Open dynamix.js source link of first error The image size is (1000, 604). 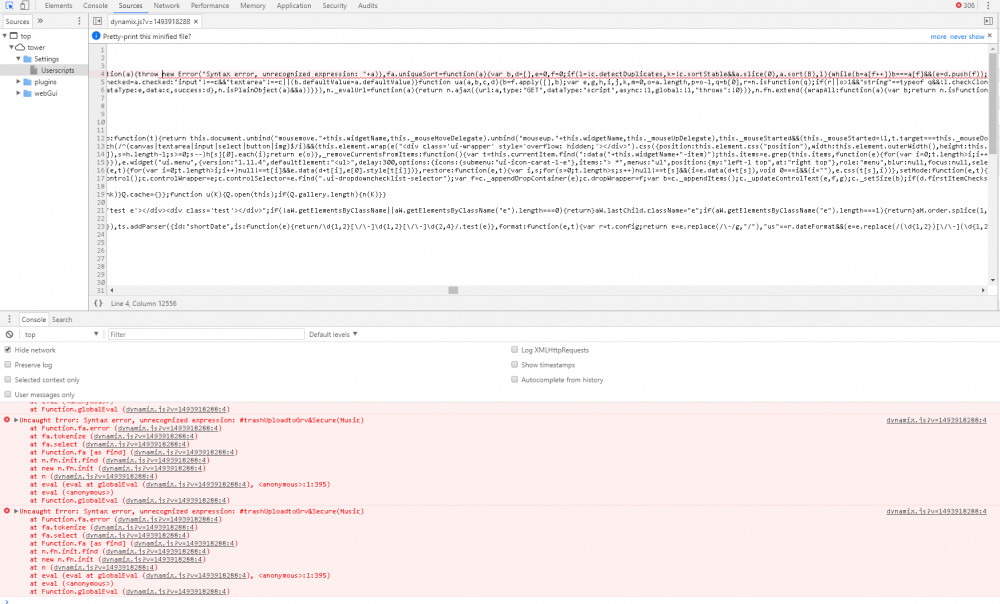coord(936,420)
